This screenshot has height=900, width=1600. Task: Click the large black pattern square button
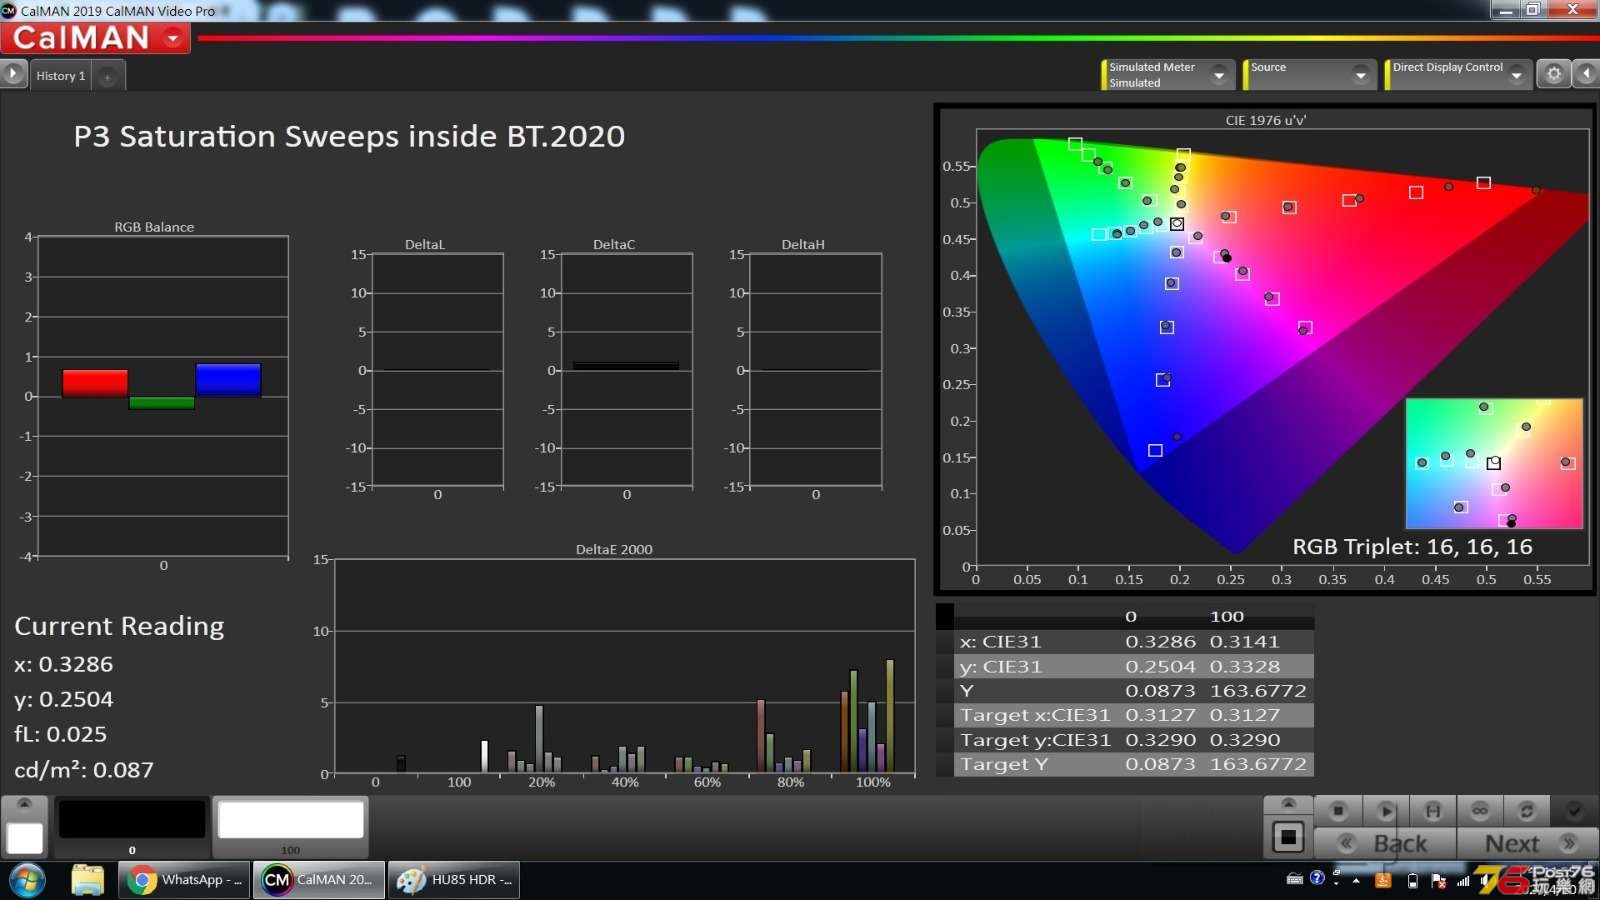(x=1288, y=837)
